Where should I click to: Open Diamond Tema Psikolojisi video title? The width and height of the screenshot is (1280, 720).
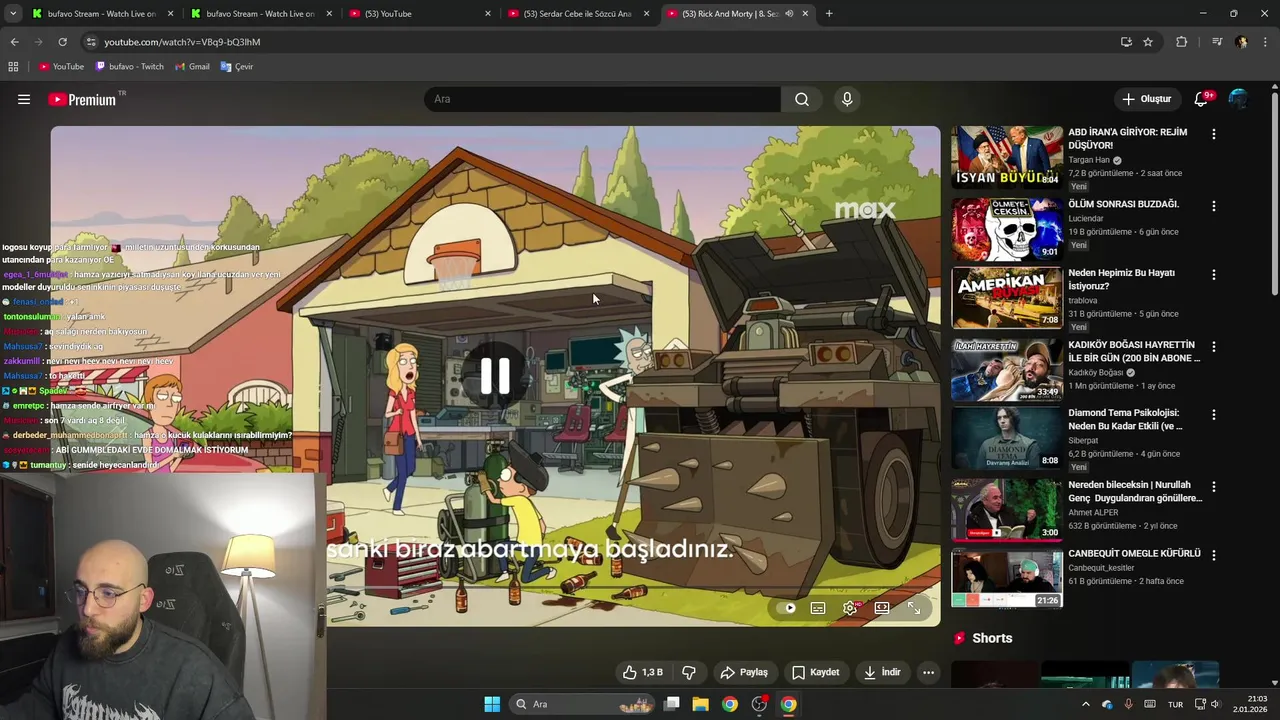(1125, 419)
